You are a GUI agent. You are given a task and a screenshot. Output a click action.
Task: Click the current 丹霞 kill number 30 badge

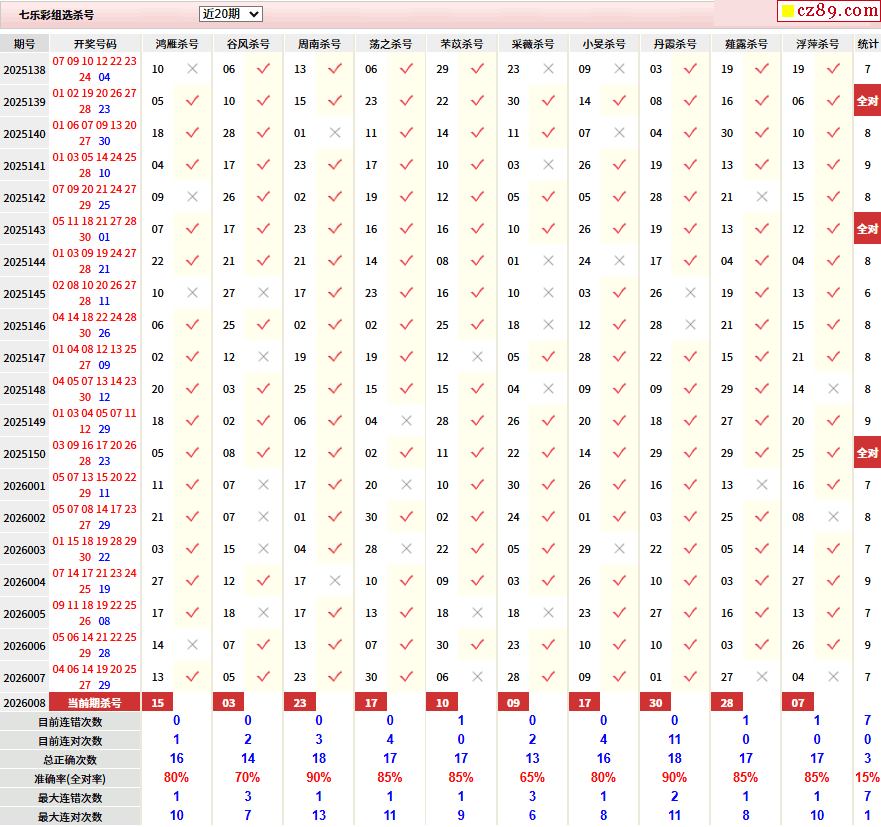click(x=656, y=702)
